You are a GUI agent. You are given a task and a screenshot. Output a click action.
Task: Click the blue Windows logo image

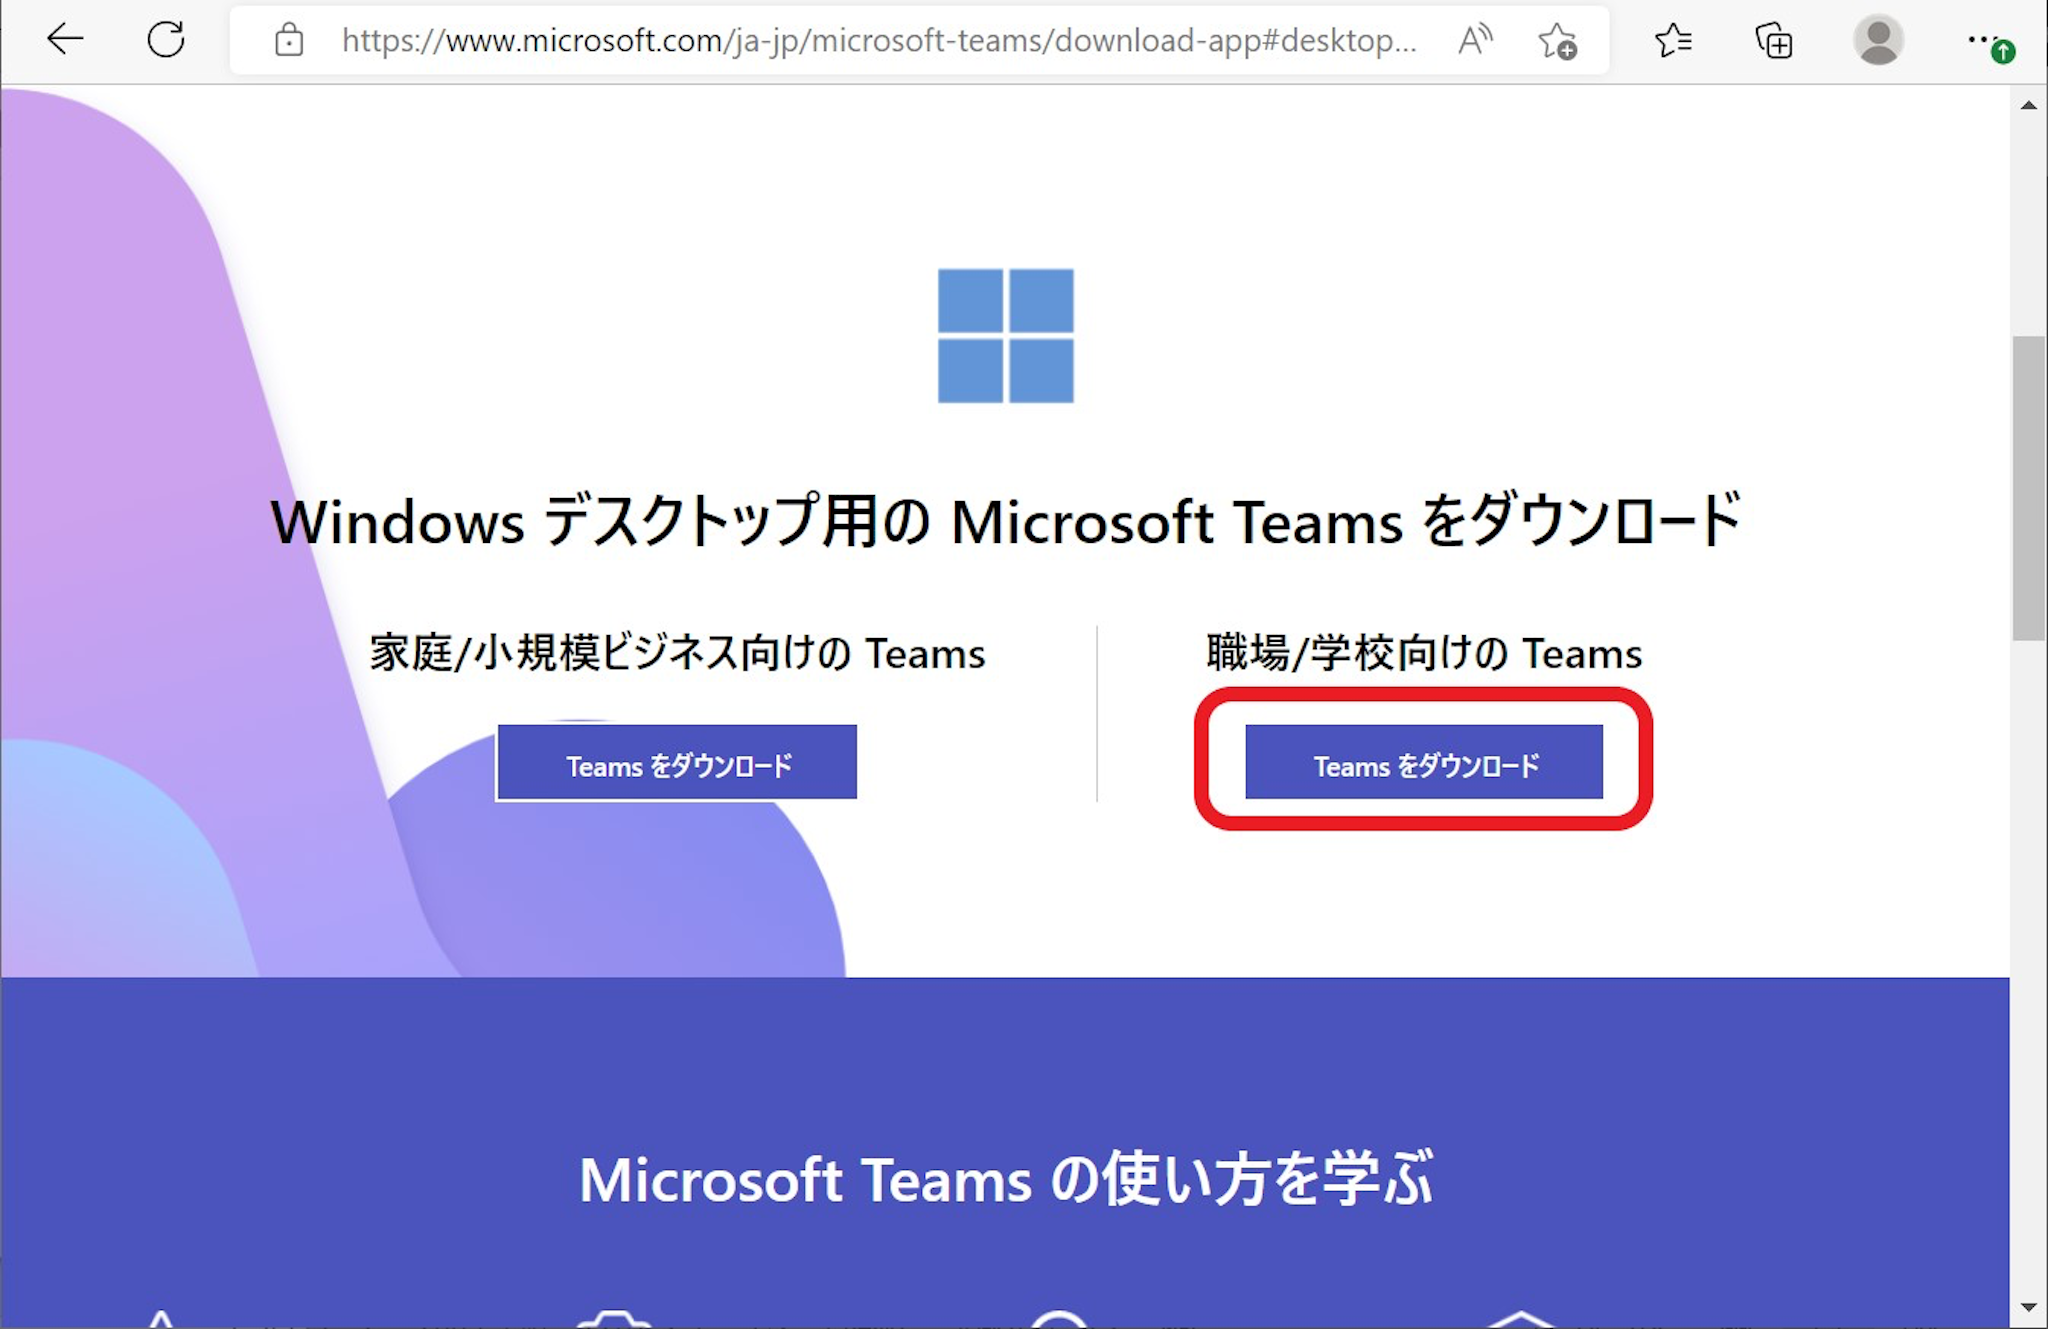[1005, 336]
